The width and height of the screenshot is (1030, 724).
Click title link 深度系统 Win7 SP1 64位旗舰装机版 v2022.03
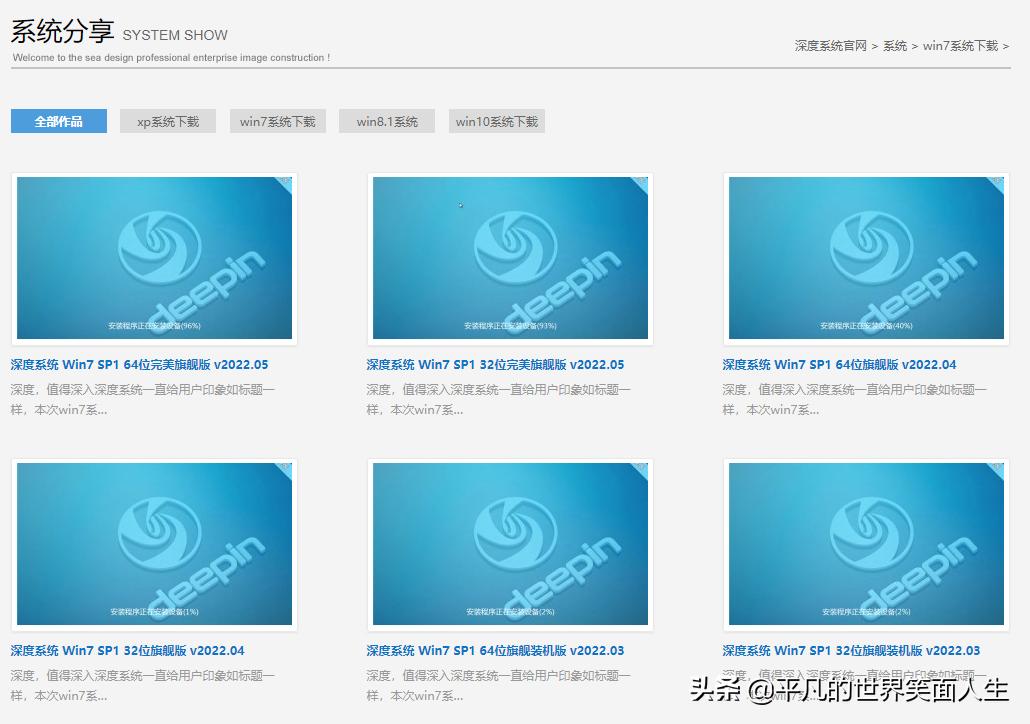495,650
